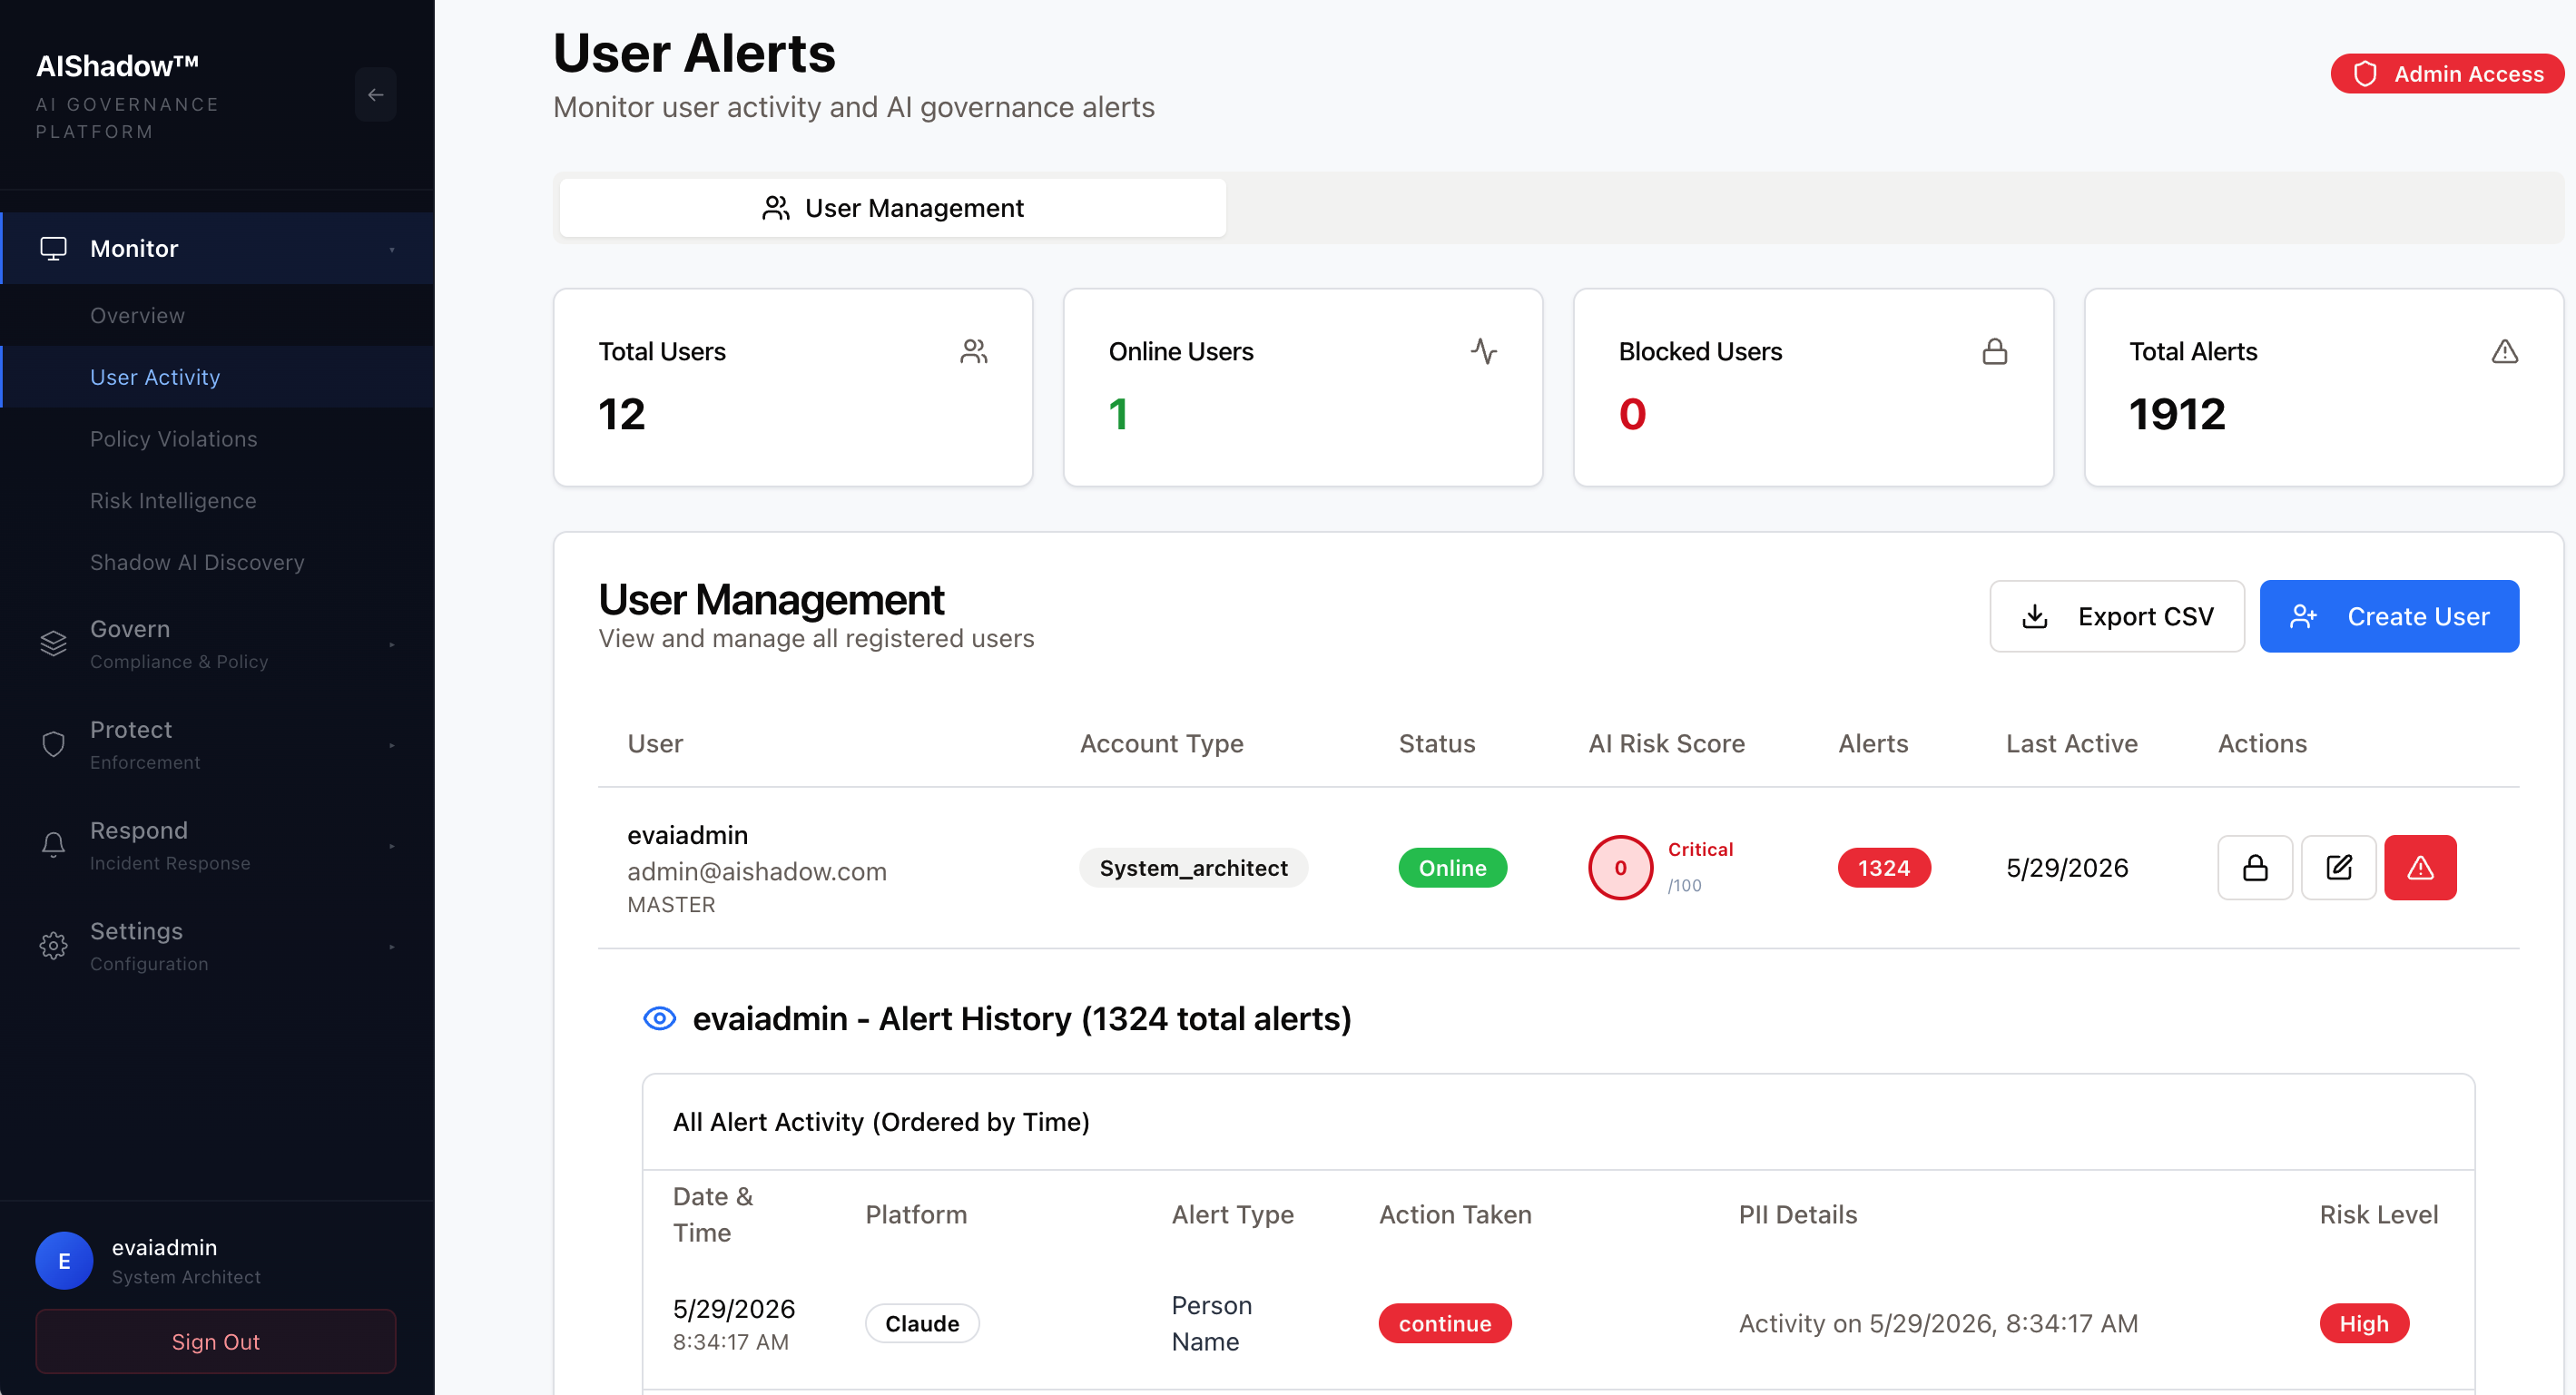Click the Total Users people icon
Image resolution: width=2576 pixels, height=1395 pixels.
973,351
